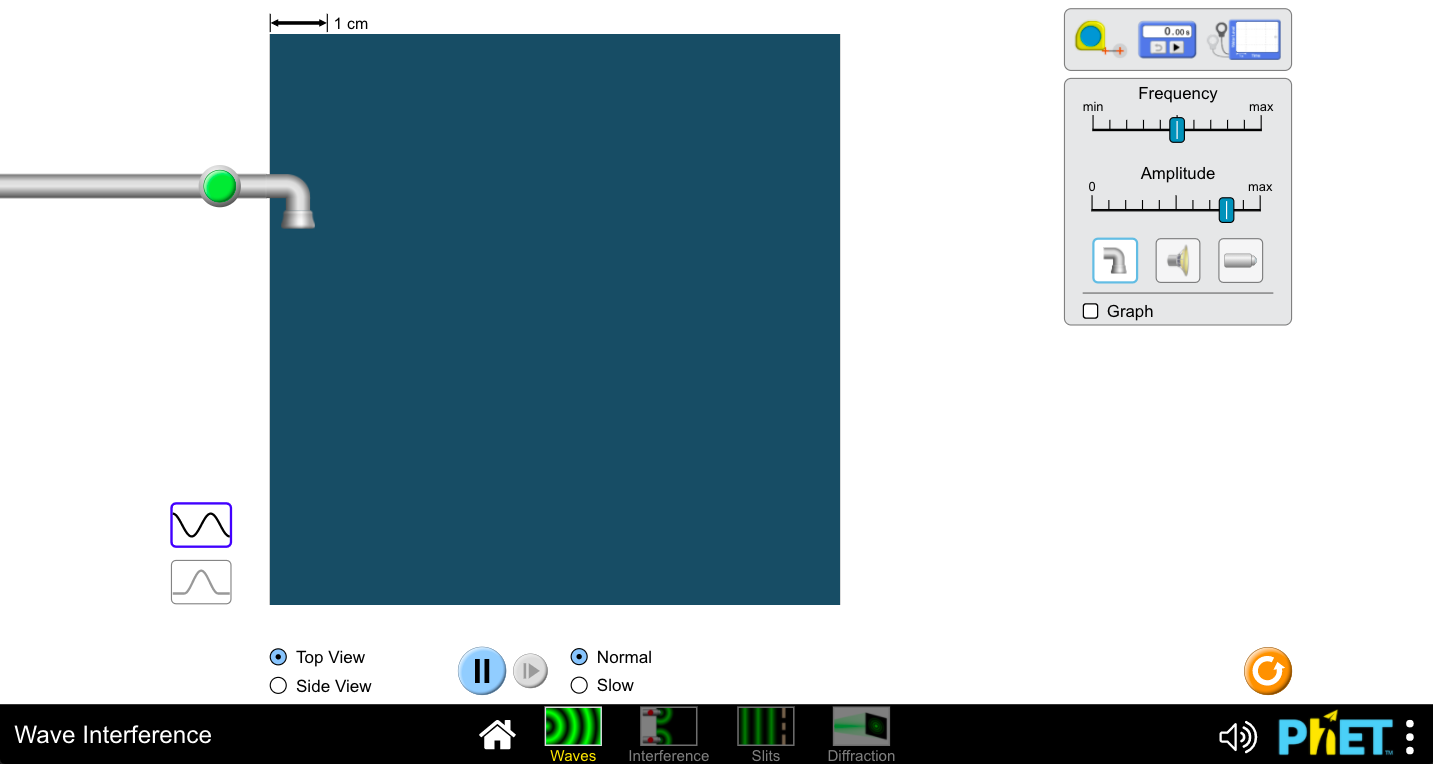Switch to the Interference screen tab
Viewport: 1433px width, 764px height.
tap(668, 733)
